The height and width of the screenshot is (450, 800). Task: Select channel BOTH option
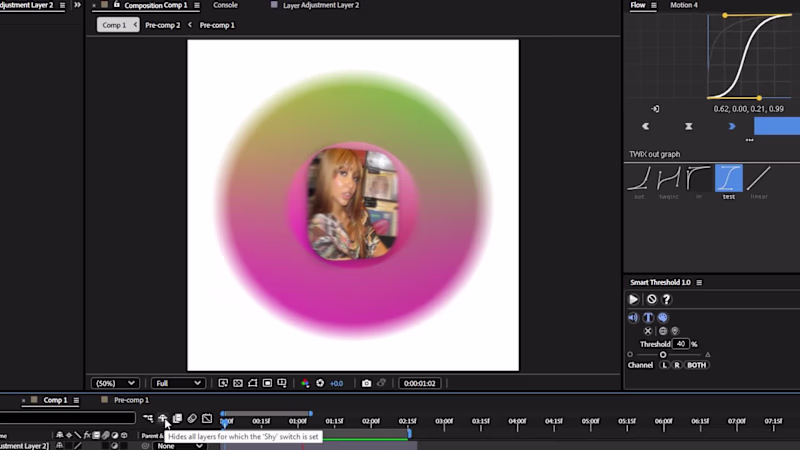[696, 365]
